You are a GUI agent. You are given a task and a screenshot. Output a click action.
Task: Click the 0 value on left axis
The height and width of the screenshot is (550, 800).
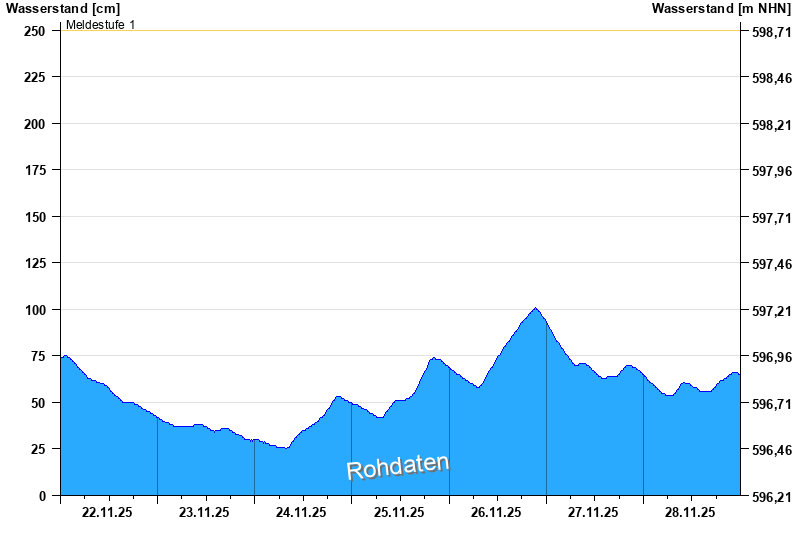tap(42, 496)
